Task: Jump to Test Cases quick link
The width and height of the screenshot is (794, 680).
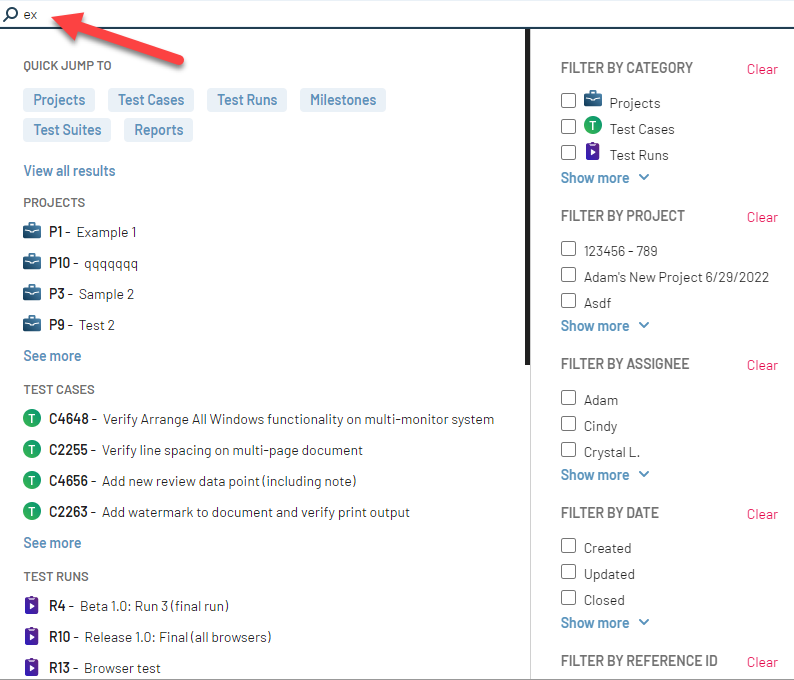Action: point(151,100)
